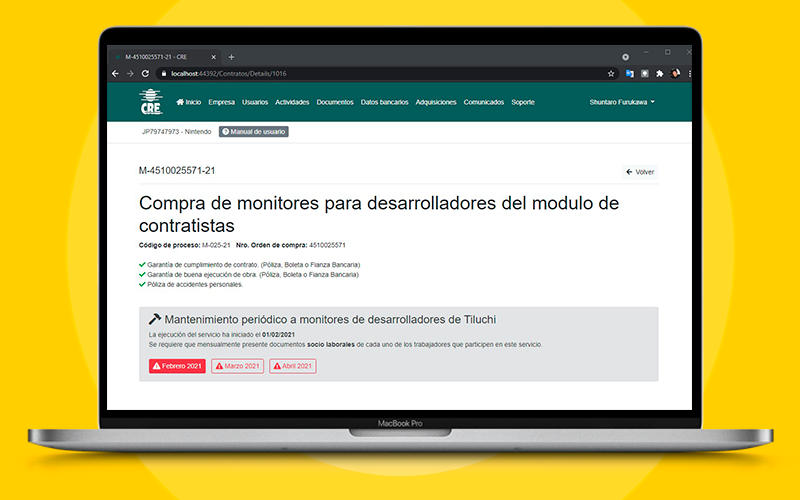This screenshot has height=500, width=800.
Task: Select the Marzo 2021 warning button
Action: 237,366
